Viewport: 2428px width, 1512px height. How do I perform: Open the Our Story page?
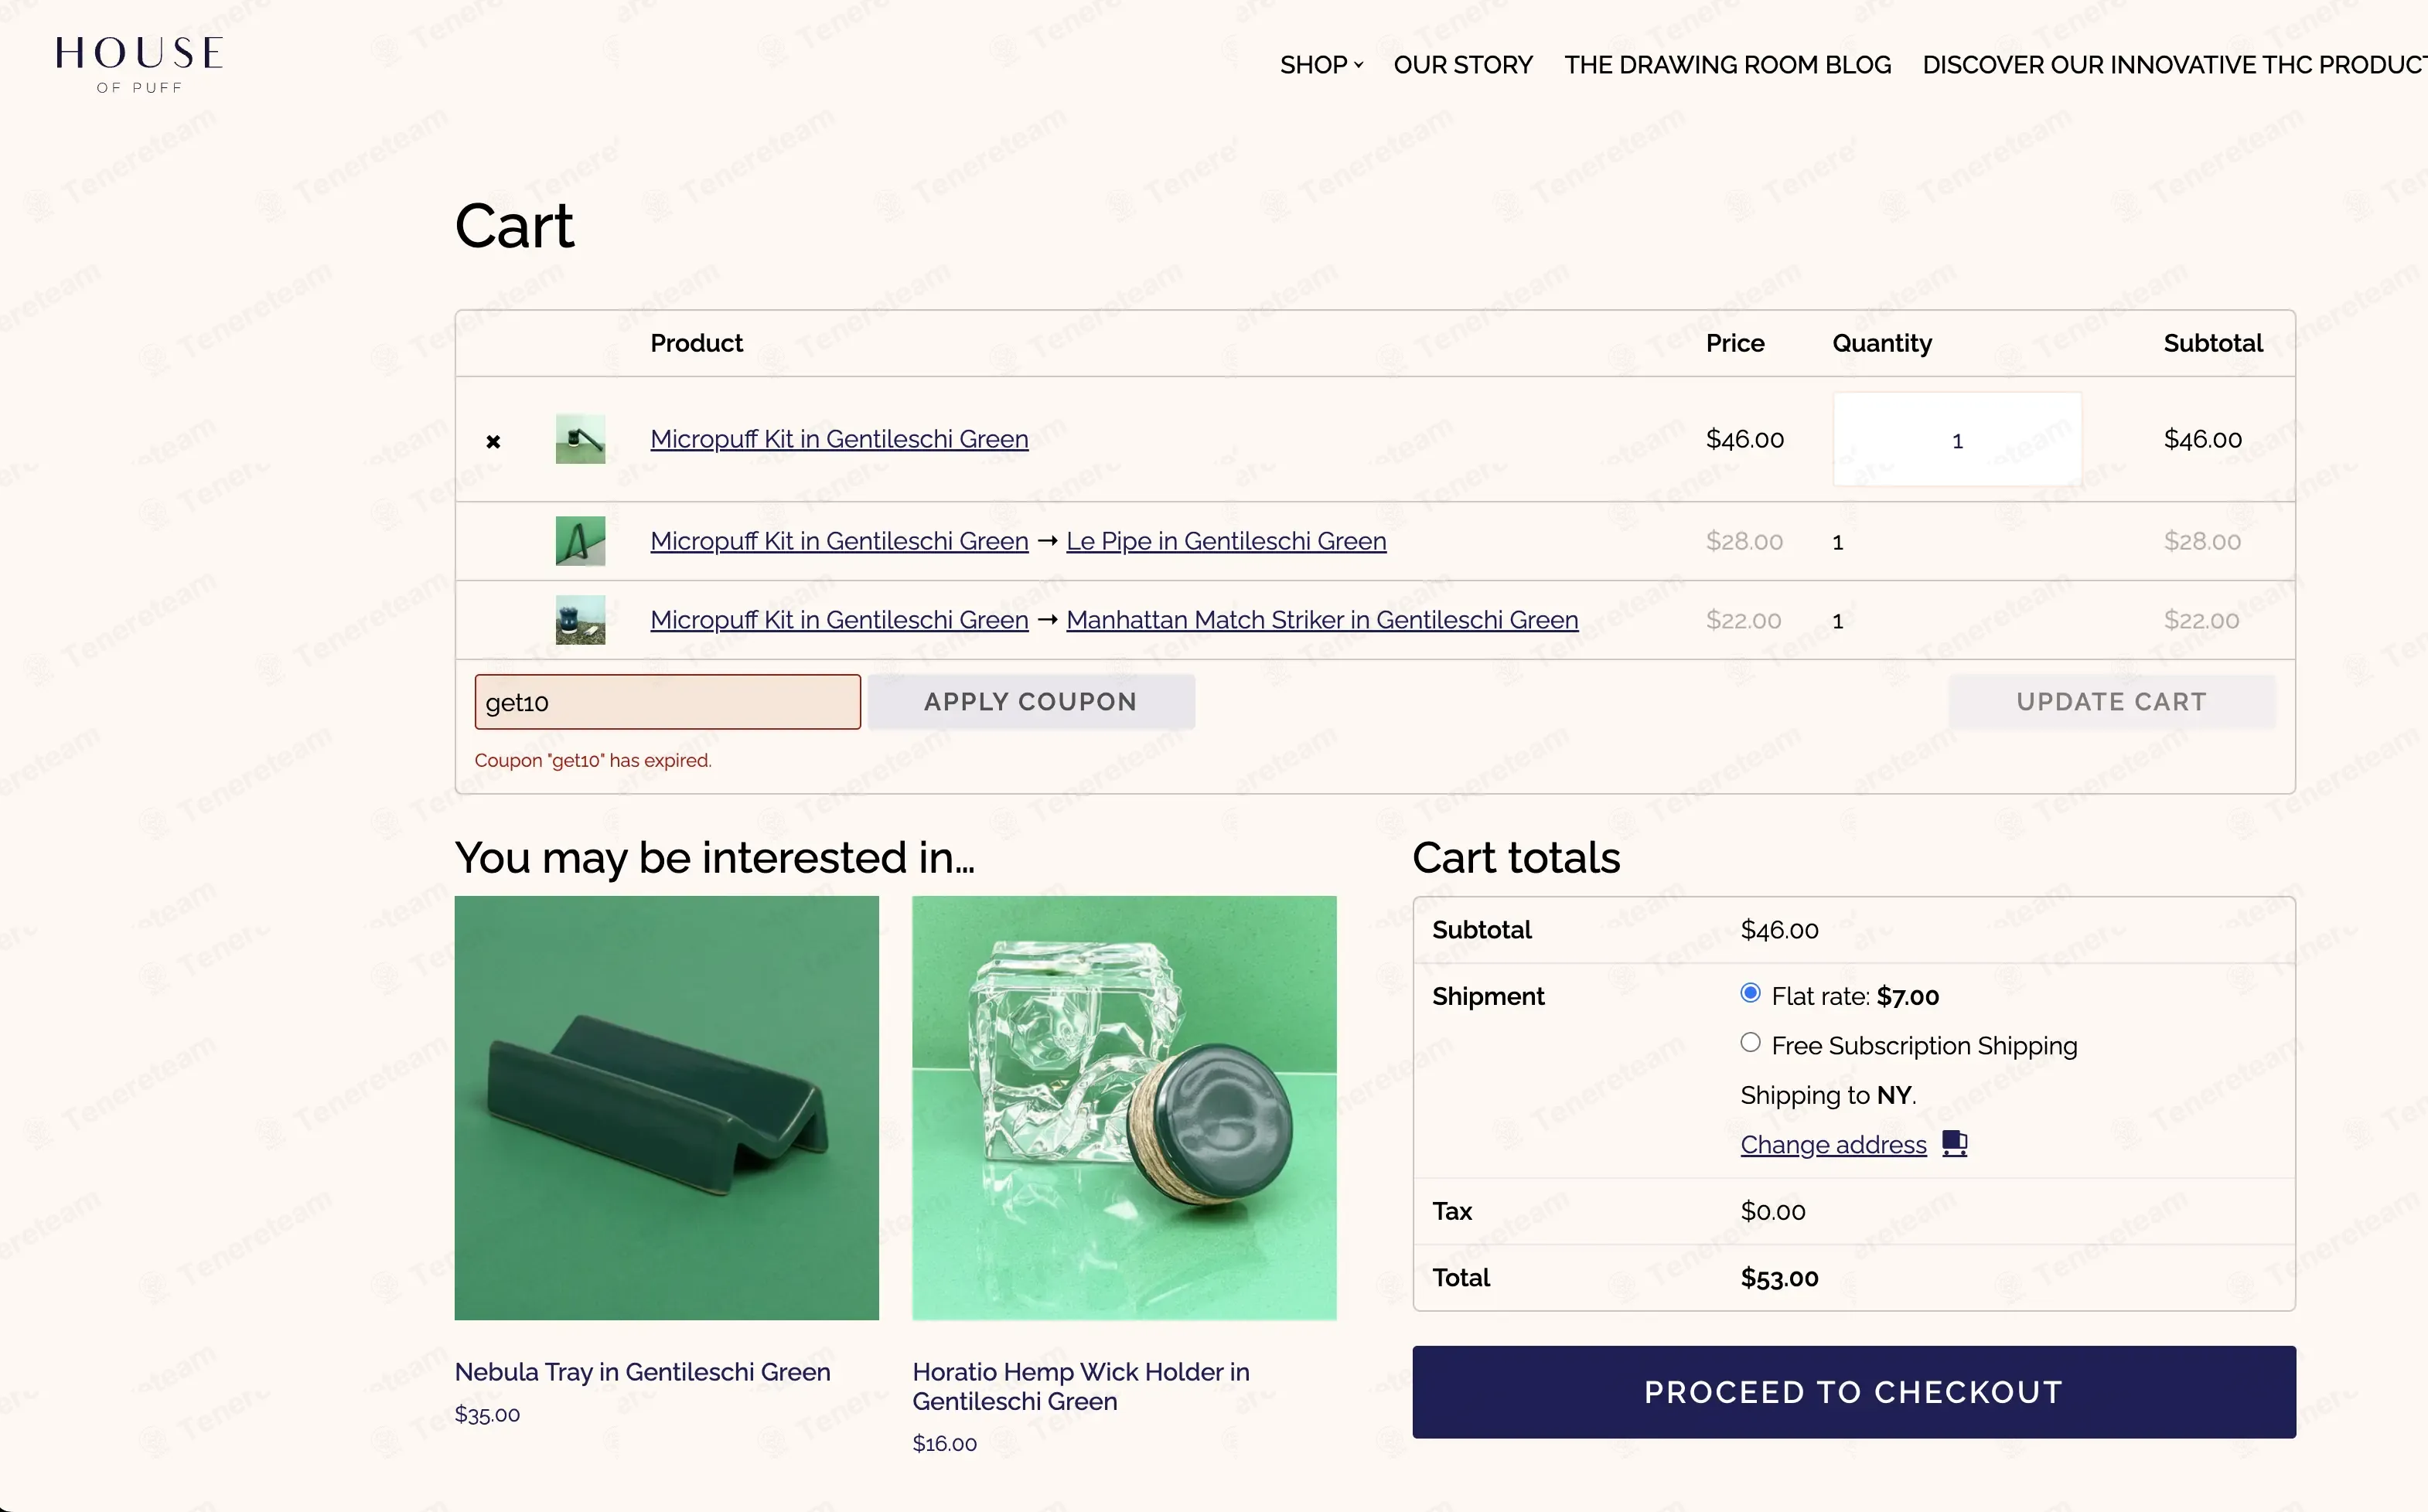pos(1463,65)
